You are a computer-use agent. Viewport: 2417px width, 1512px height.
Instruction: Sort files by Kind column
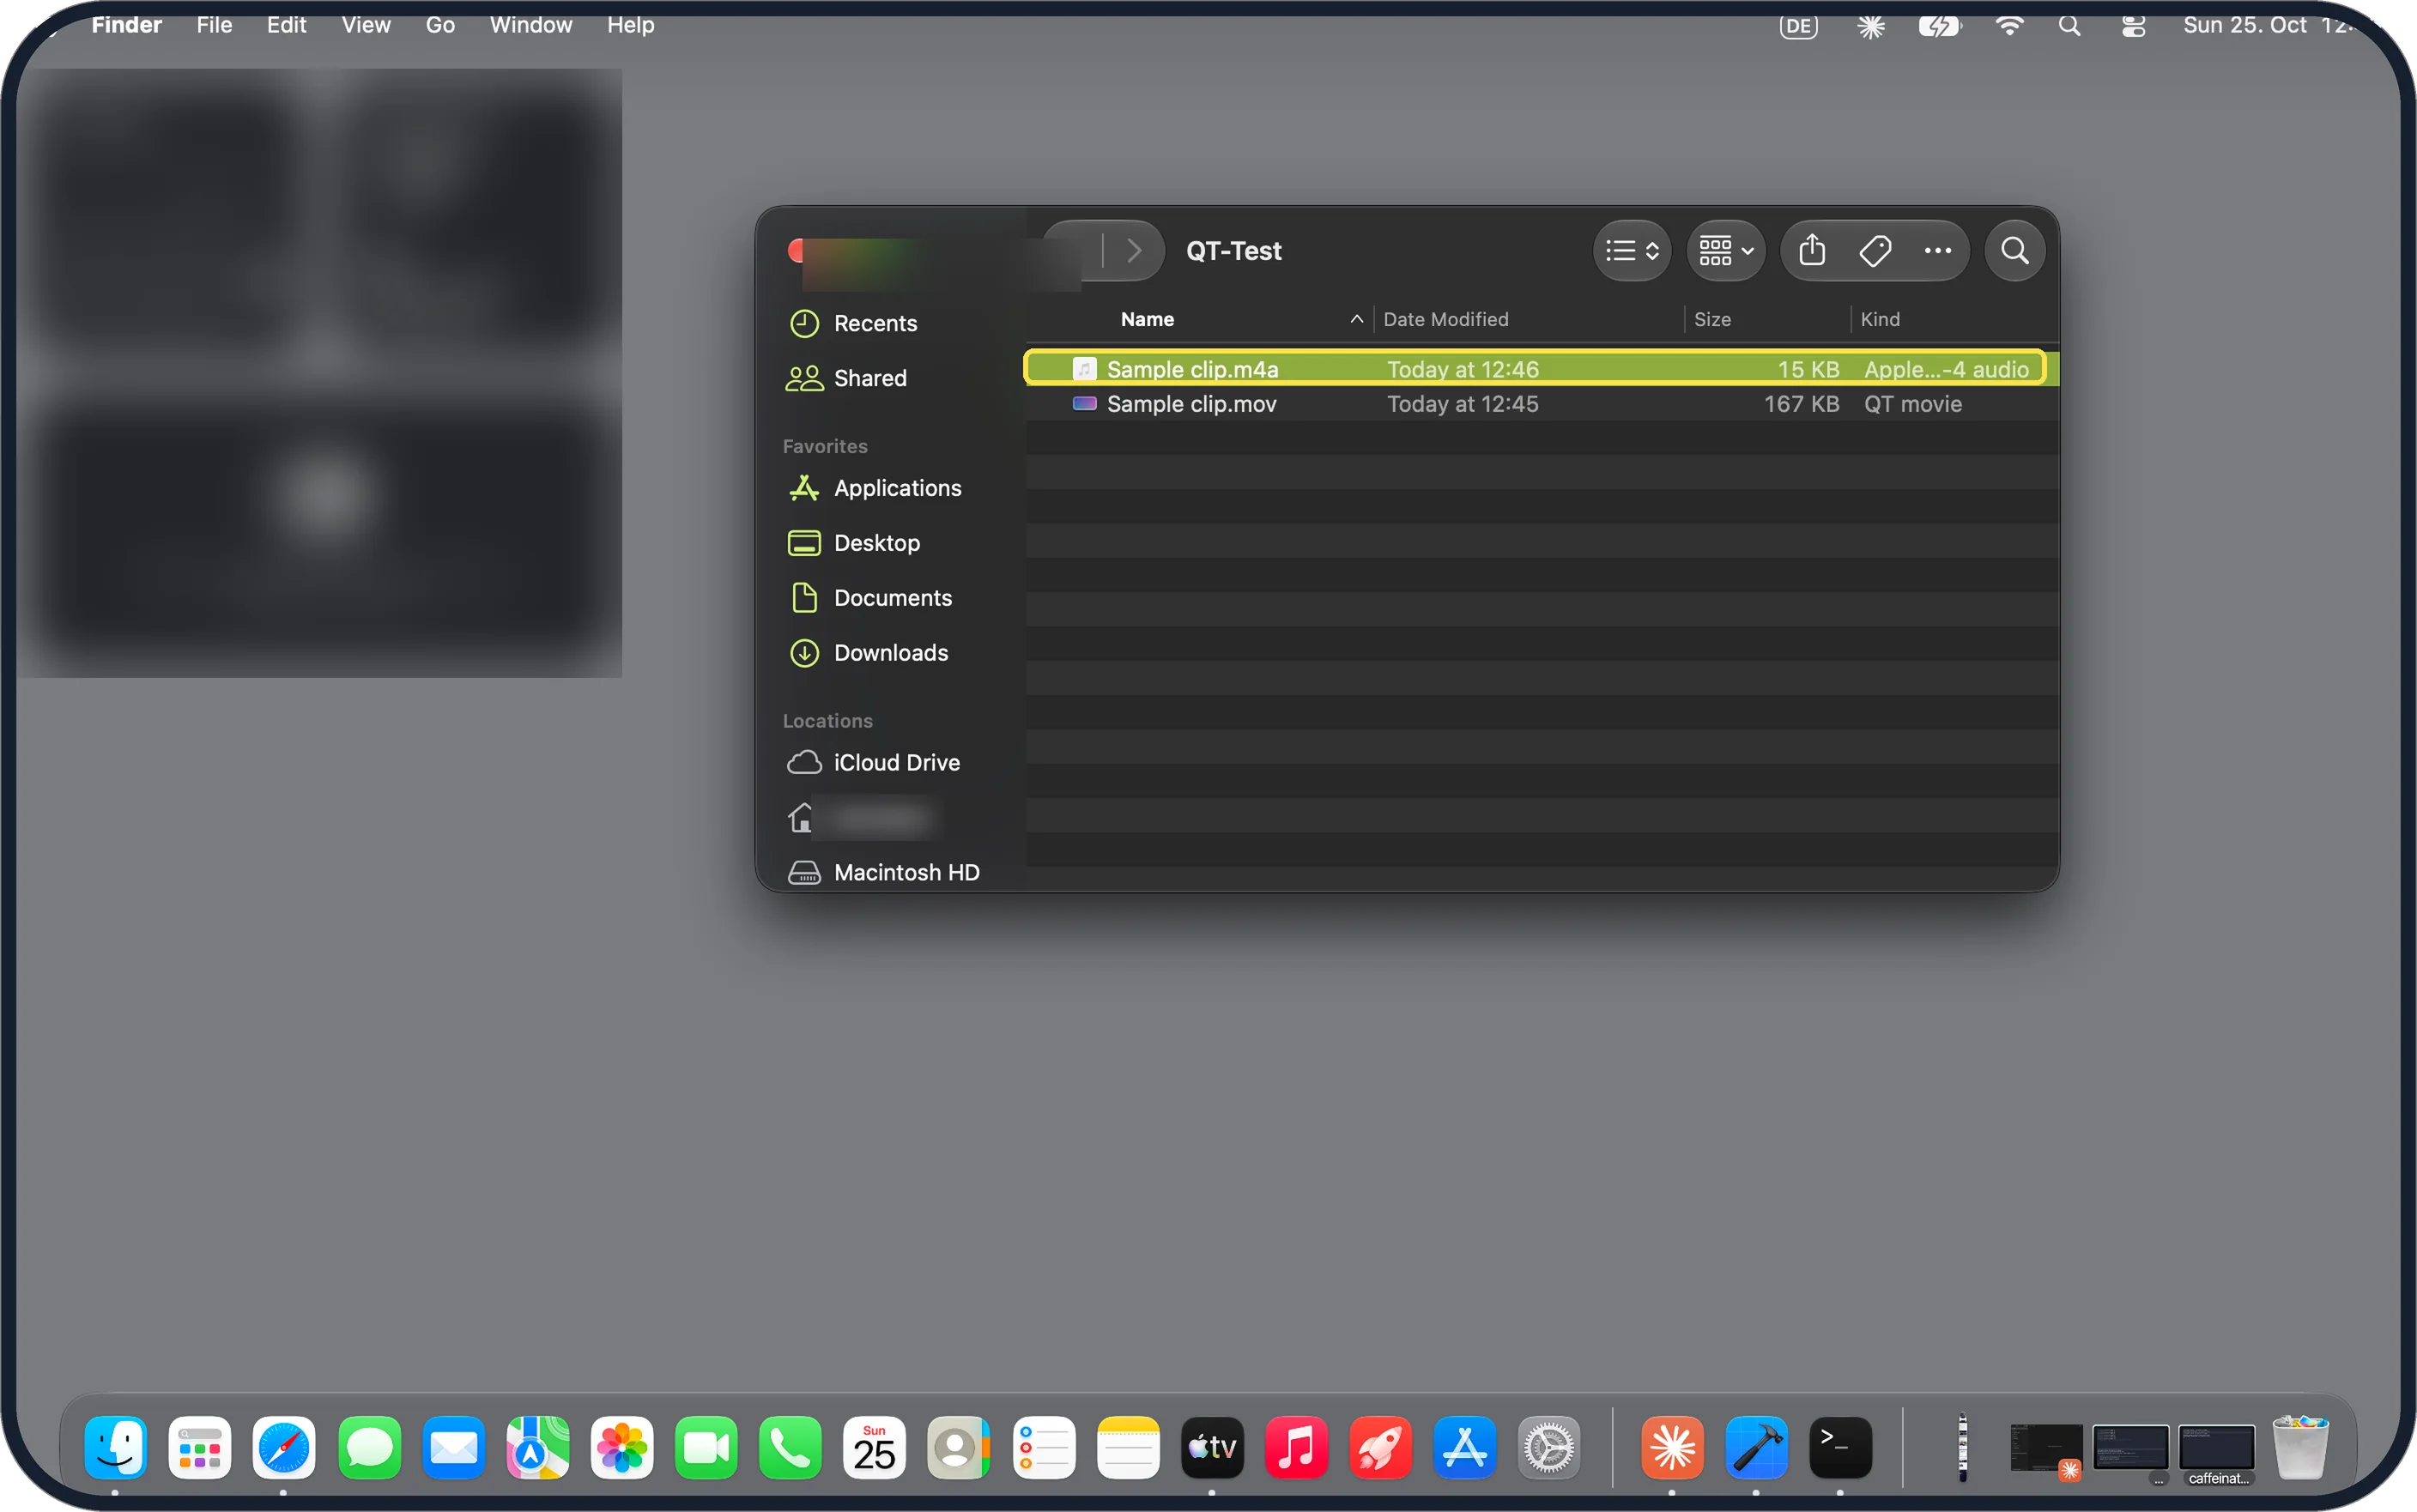point(1879,319)
